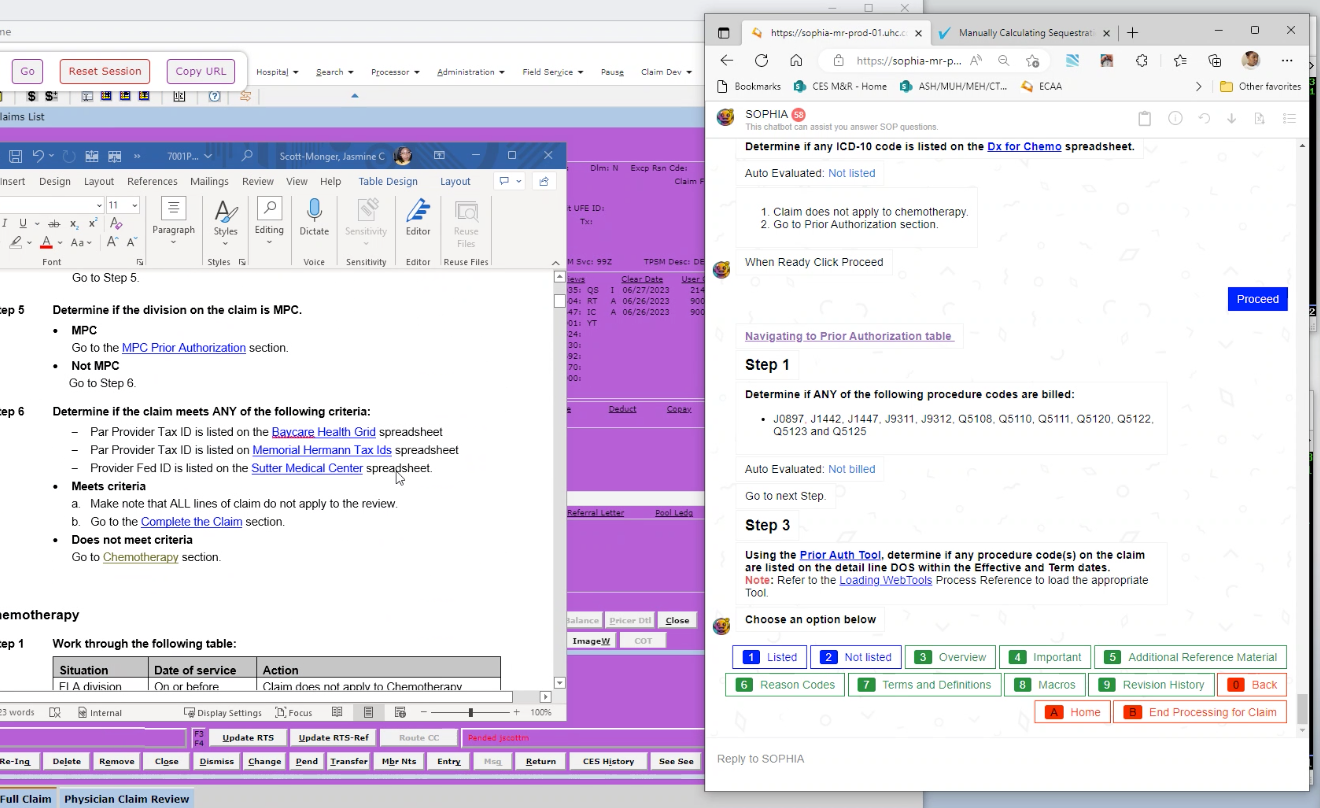Viewport: 1320px width, 808px height.
Task: Click the Edge address bar URL
Action: click(910, 60)
